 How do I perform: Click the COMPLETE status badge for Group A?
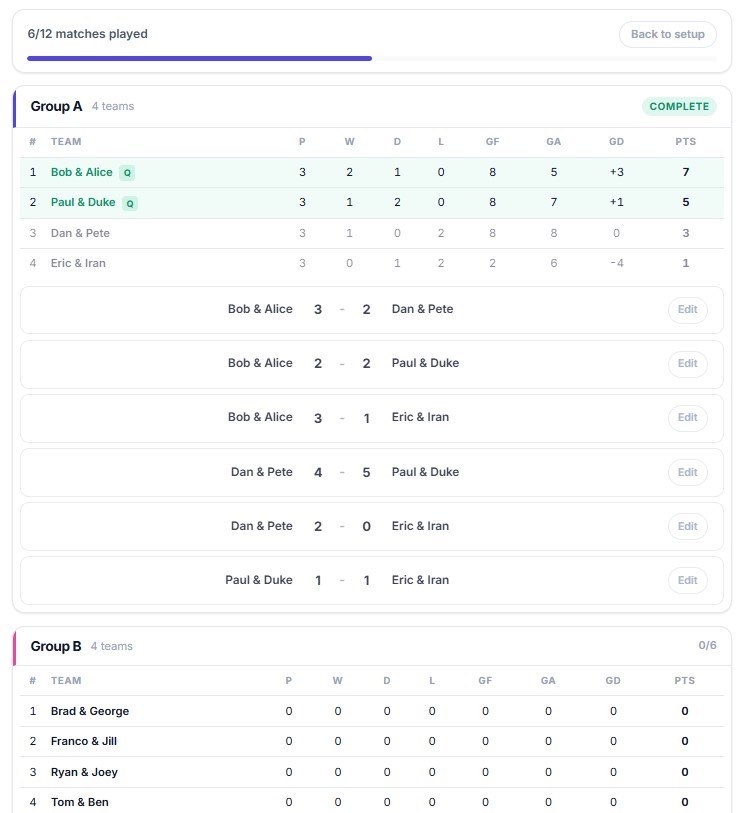(x=679, y=107)
